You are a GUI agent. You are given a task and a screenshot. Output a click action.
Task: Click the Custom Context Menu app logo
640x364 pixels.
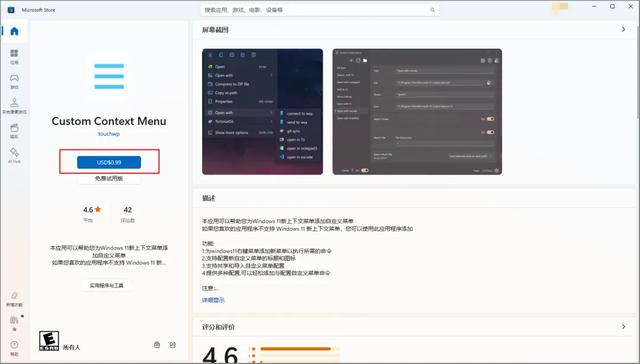coord(109,76)
